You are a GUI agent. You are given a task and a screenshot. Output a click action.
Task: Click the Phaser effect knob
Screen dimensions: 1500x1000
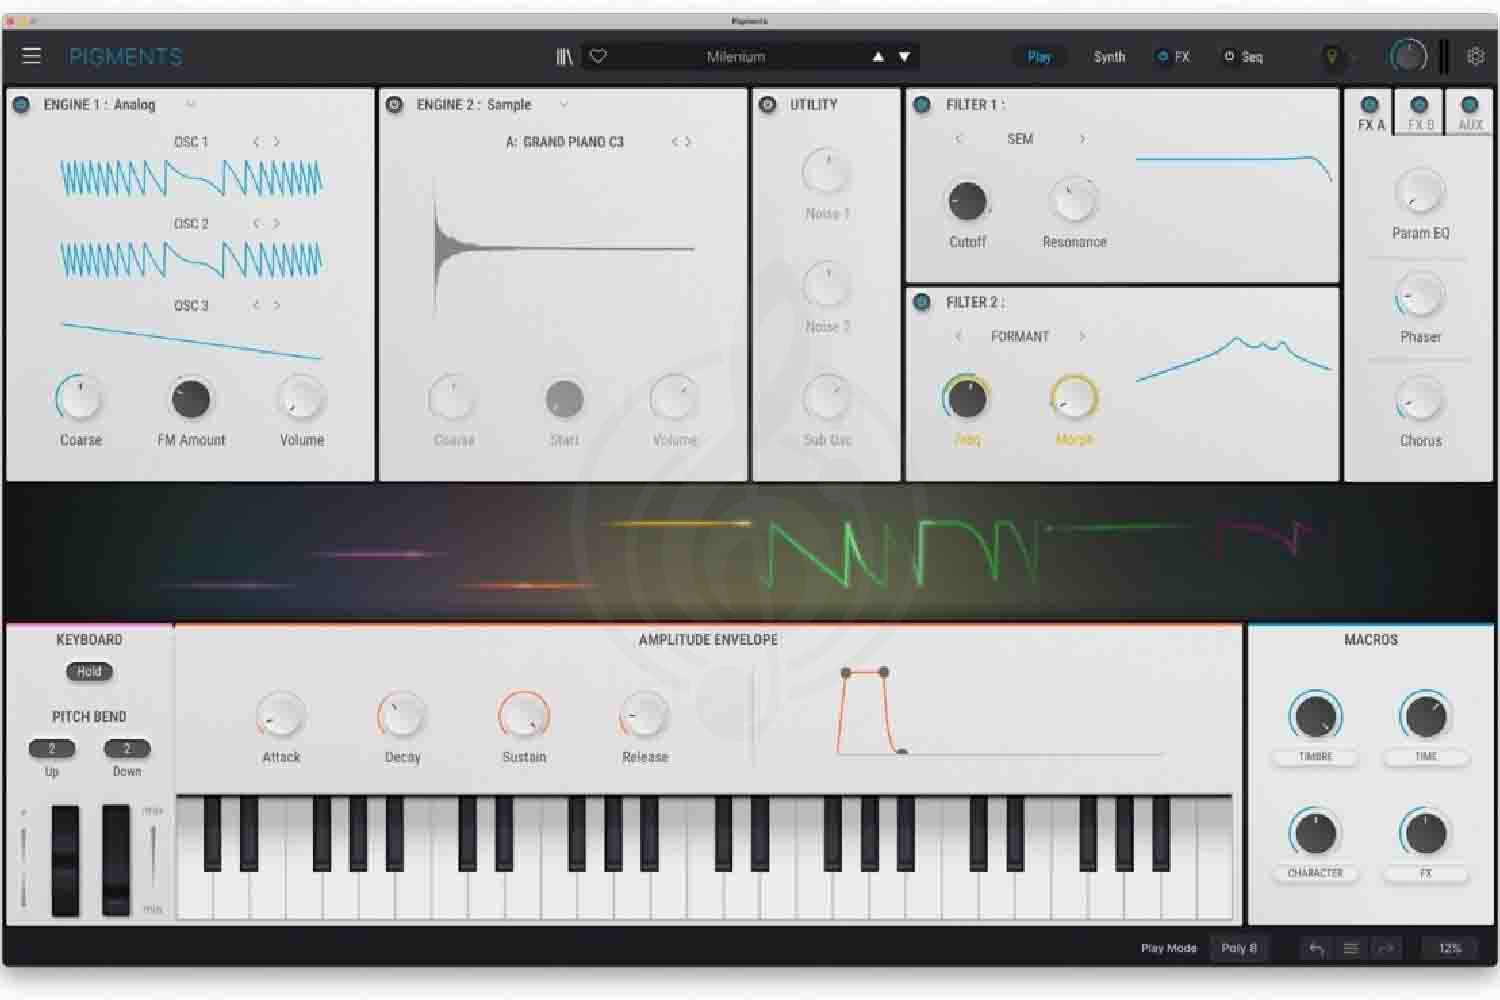[x=1420, y=296]
